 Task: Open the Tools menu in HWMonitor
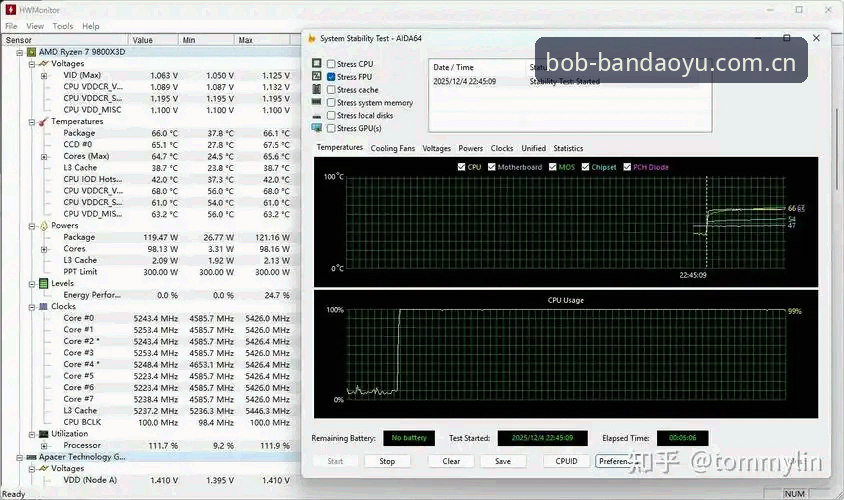62,26
